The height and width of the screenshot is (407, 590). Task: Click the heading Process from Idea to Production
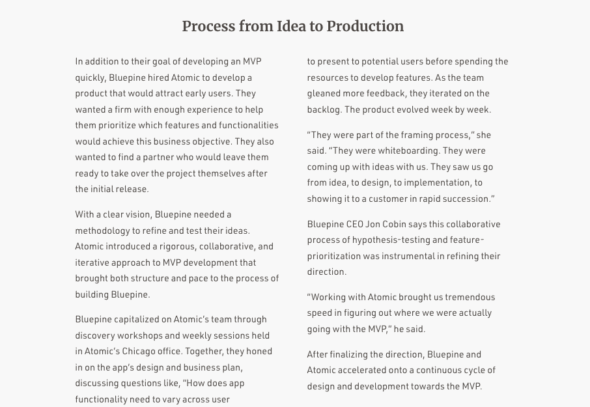point(293,26)
